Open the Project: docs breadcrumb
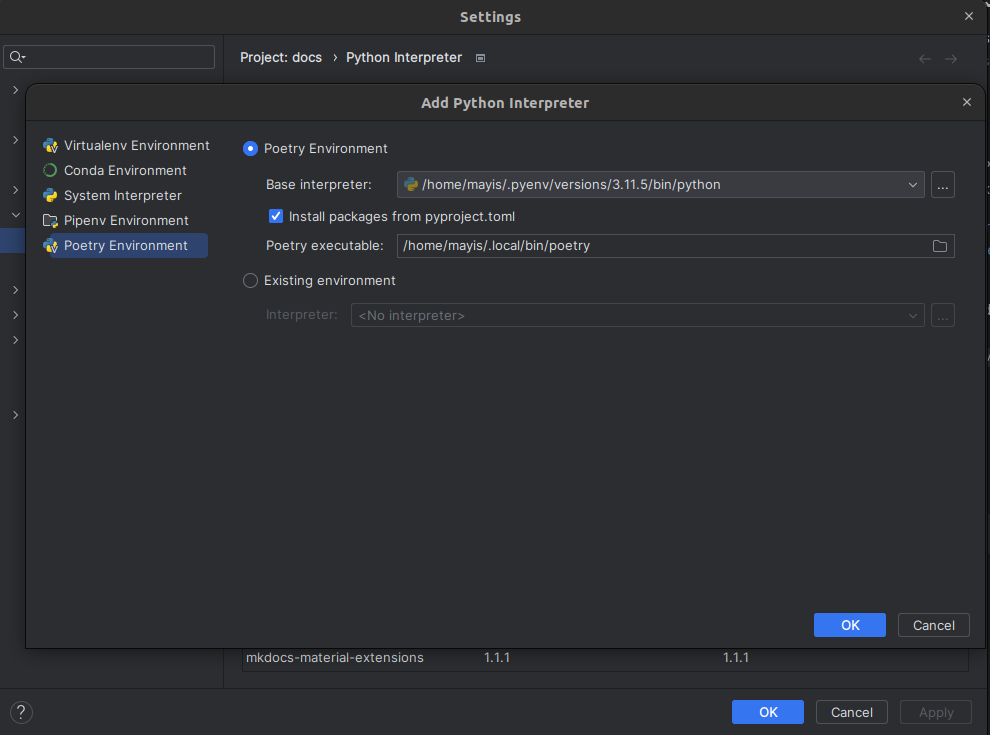The width and height of the screenshot is (990, 735). coord(280,57)
